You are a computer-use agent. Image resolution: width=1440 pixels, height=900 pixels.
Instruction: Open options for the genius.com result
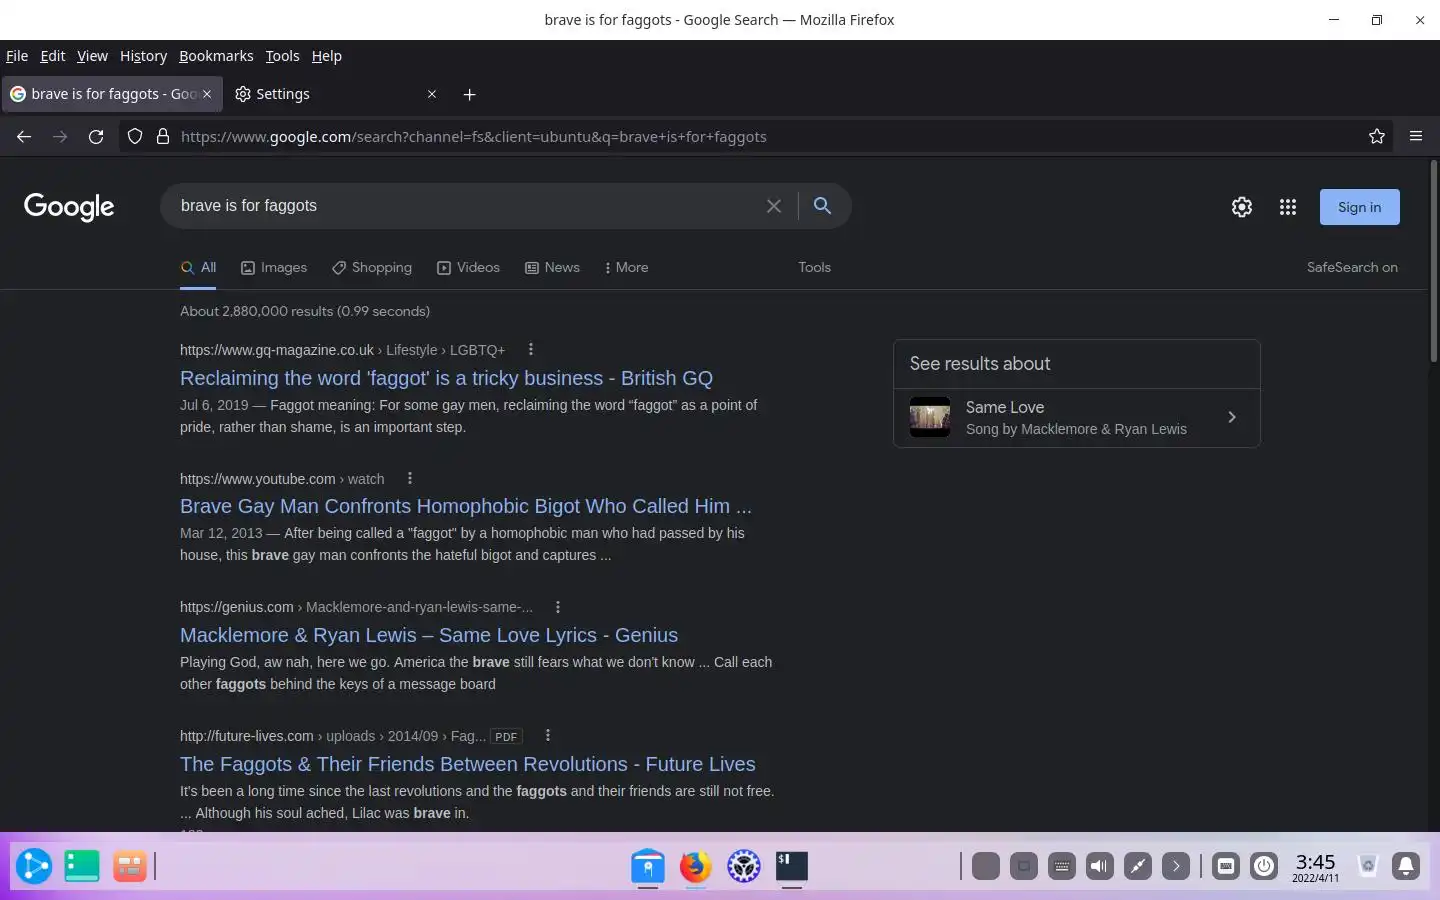[558, 607]
